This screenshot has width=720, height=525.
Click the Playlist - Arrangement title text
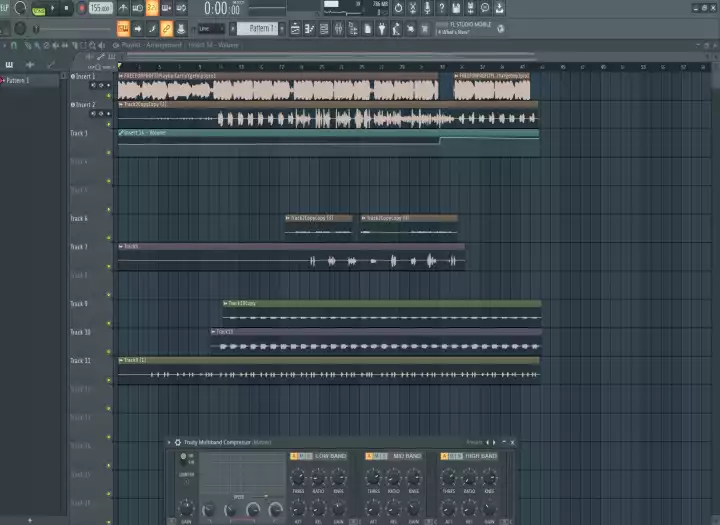point(152,45)
